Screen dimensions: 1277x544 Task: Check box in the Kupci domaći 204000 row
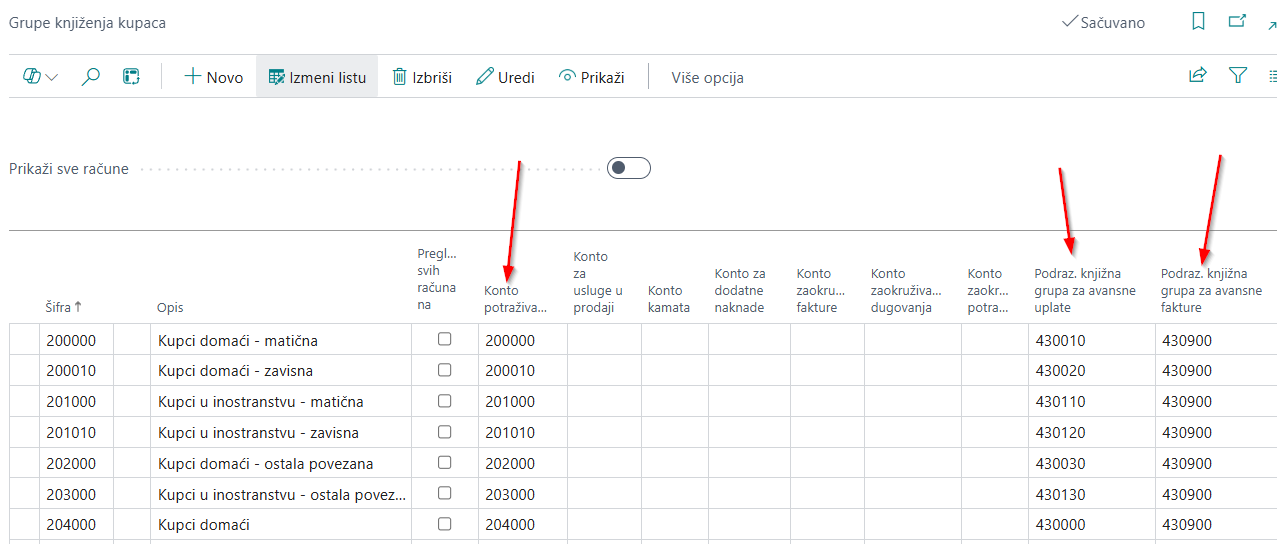click(x=444, y=524)
